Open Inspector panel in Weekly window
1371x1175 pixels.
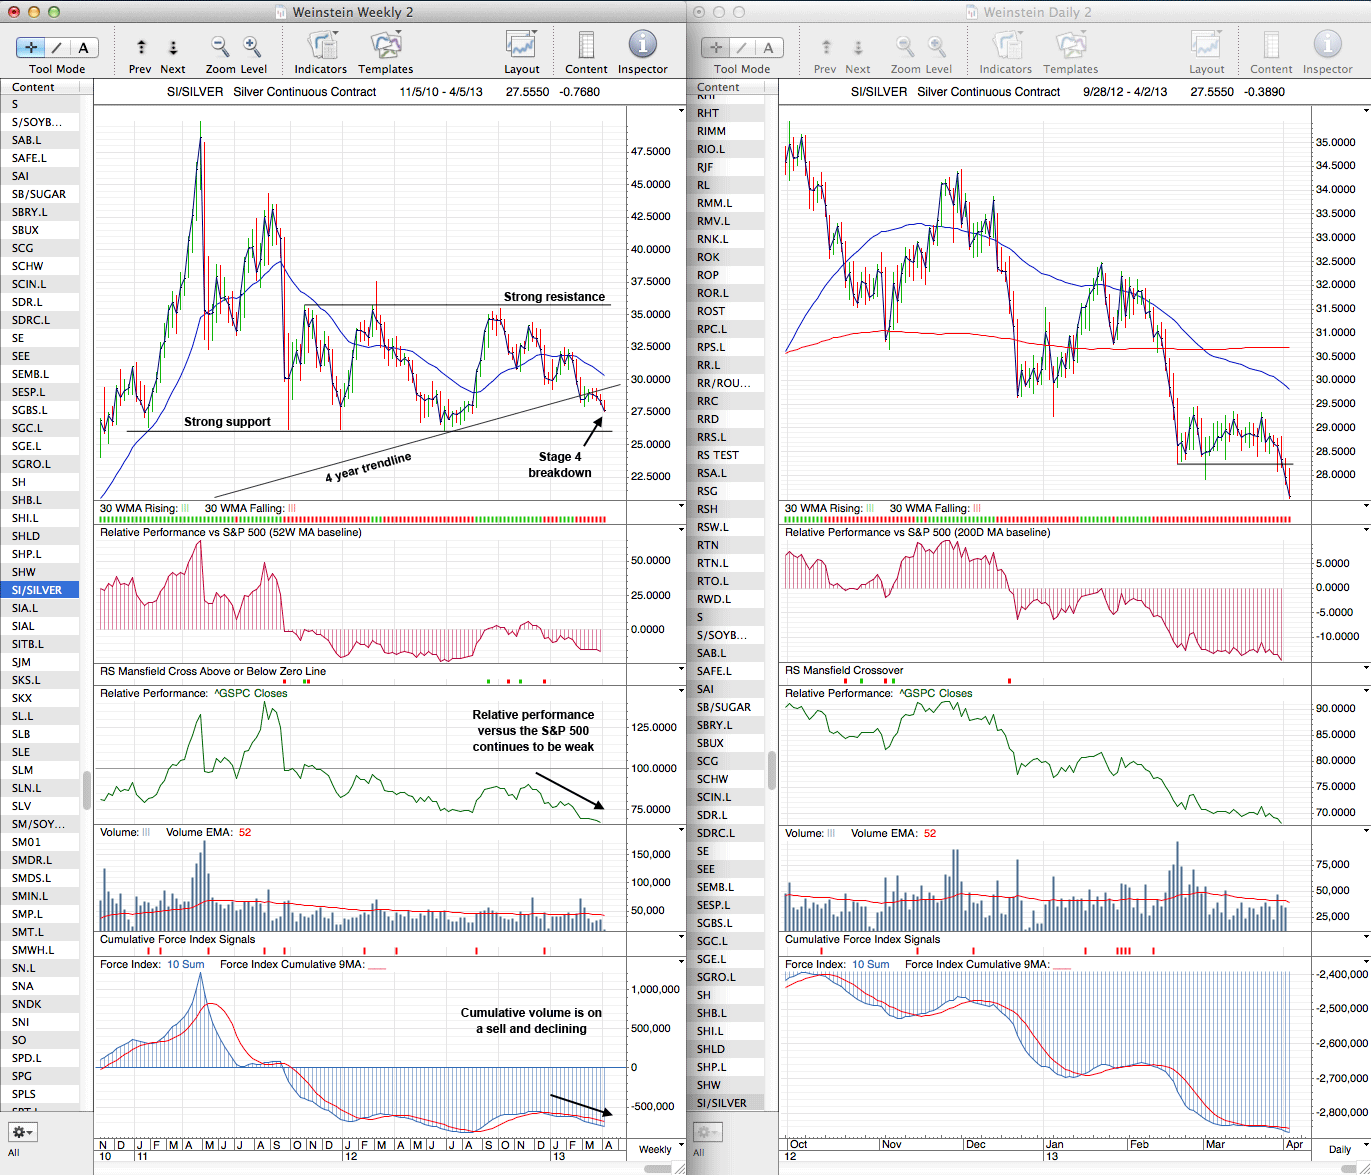pos(642,47)
